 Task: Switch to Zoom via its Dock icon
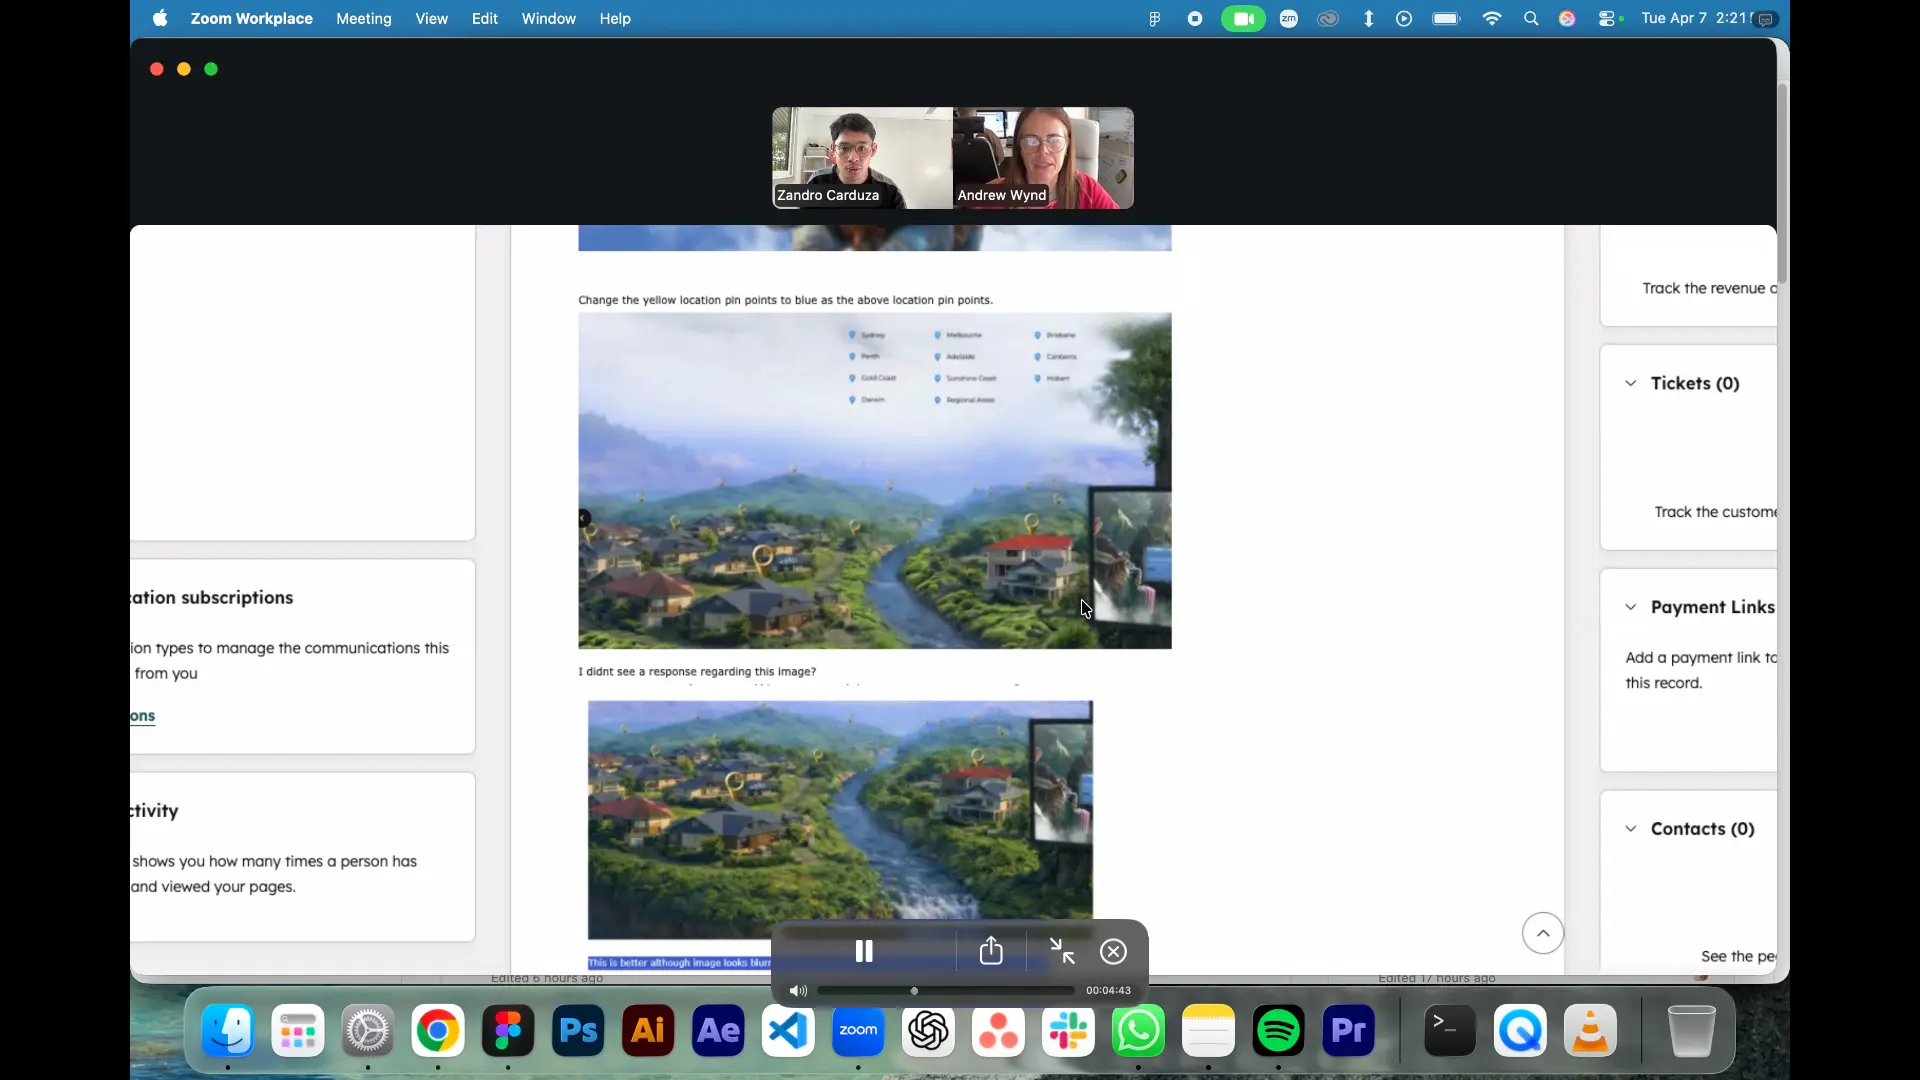click(x=858, y=1030)
